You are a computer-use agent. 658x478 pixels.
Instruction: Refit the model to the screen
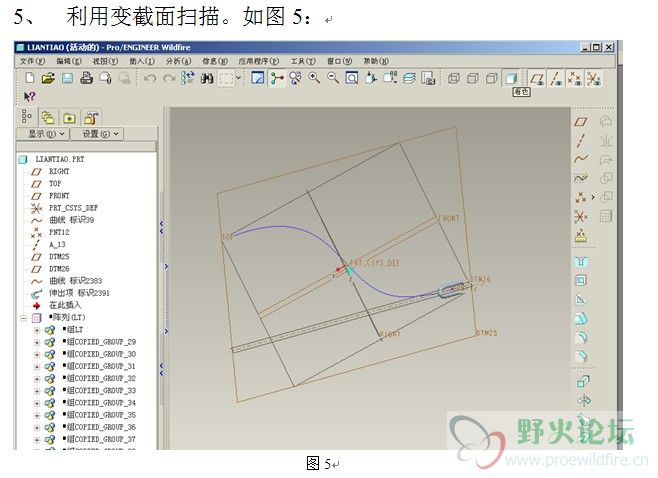coord(352,78)
